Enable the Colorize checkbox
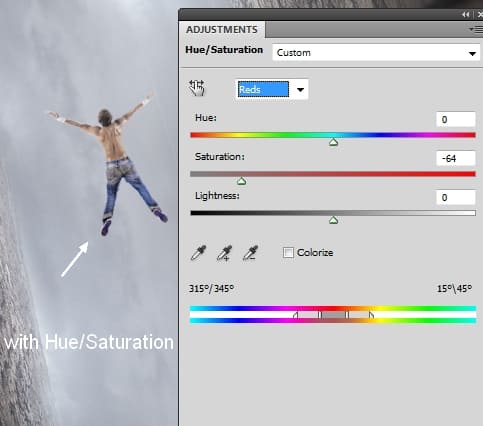This screenshot has height=426, width=483. pyautogui.click(x=288, y=252)
